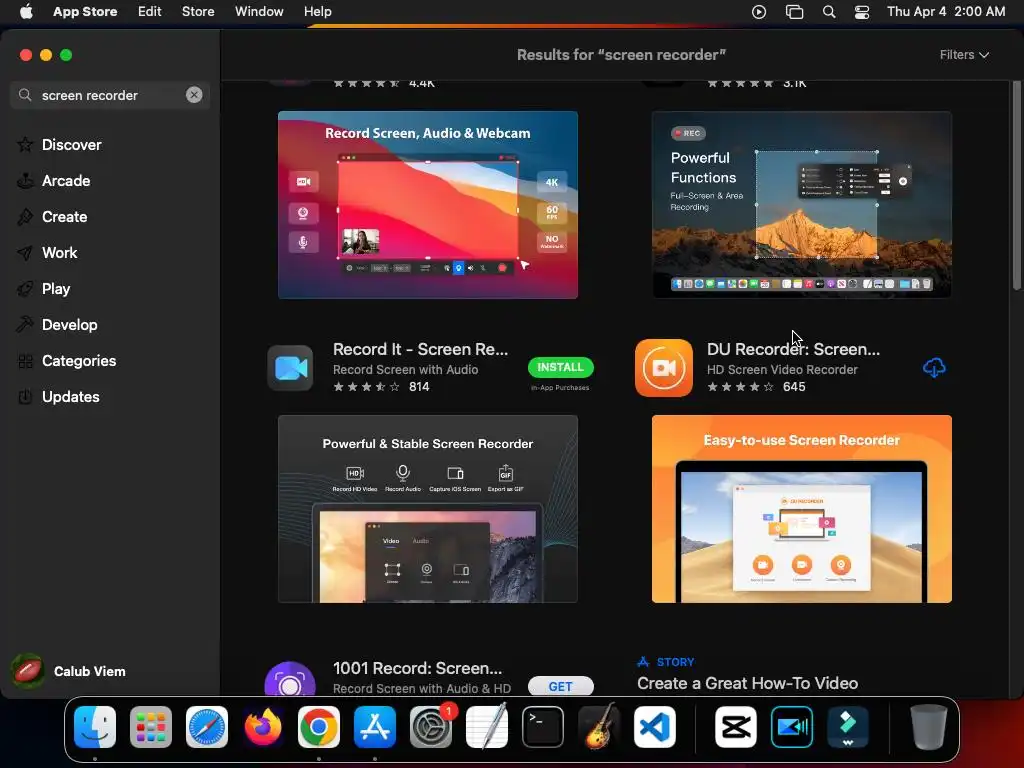Open System Preferences from the Dock
The height and width of the screenshot is (768, 1024).
pyautogui.click(x=431, y=727)
